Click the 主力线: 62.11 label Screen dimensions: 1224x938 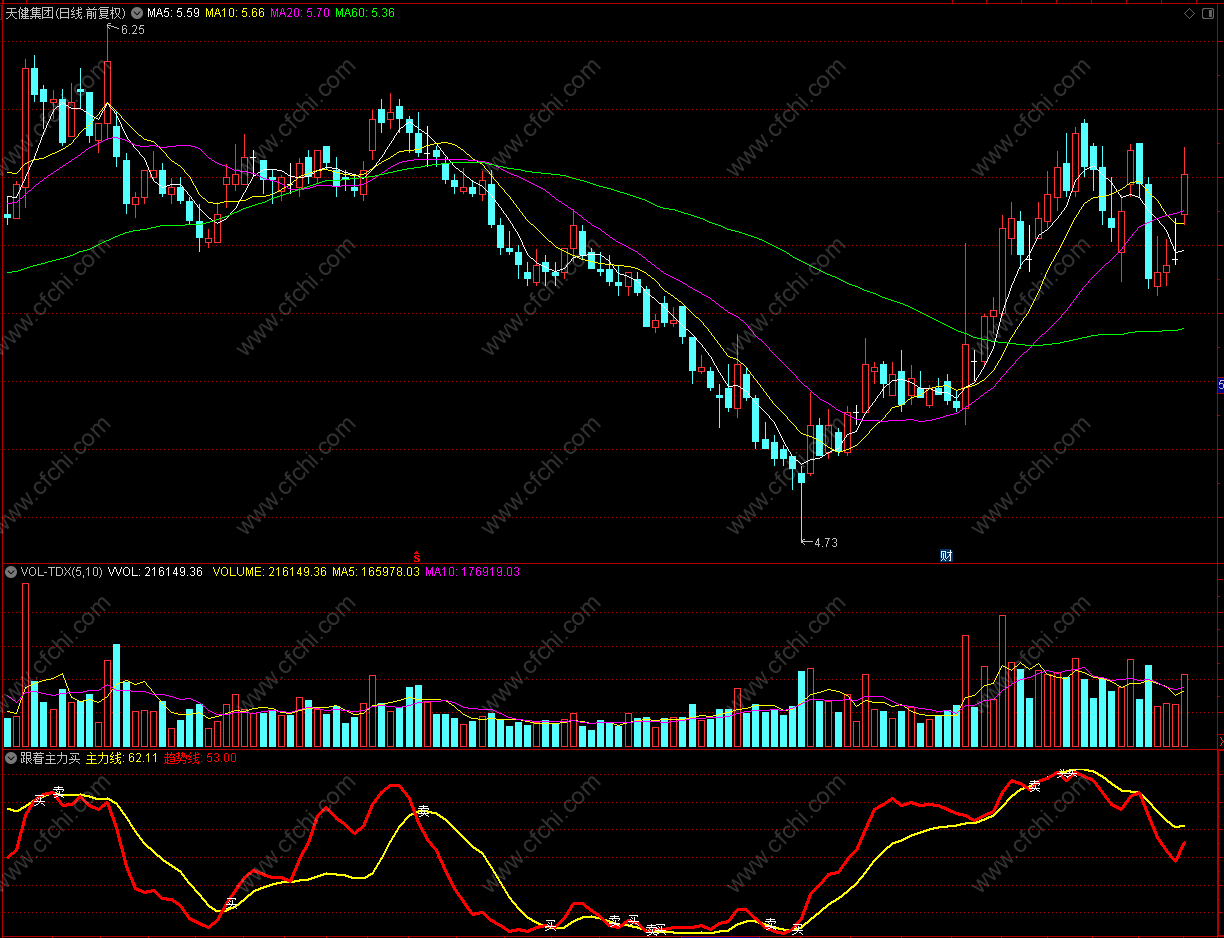pyautogui.click(x=122, y=758)
